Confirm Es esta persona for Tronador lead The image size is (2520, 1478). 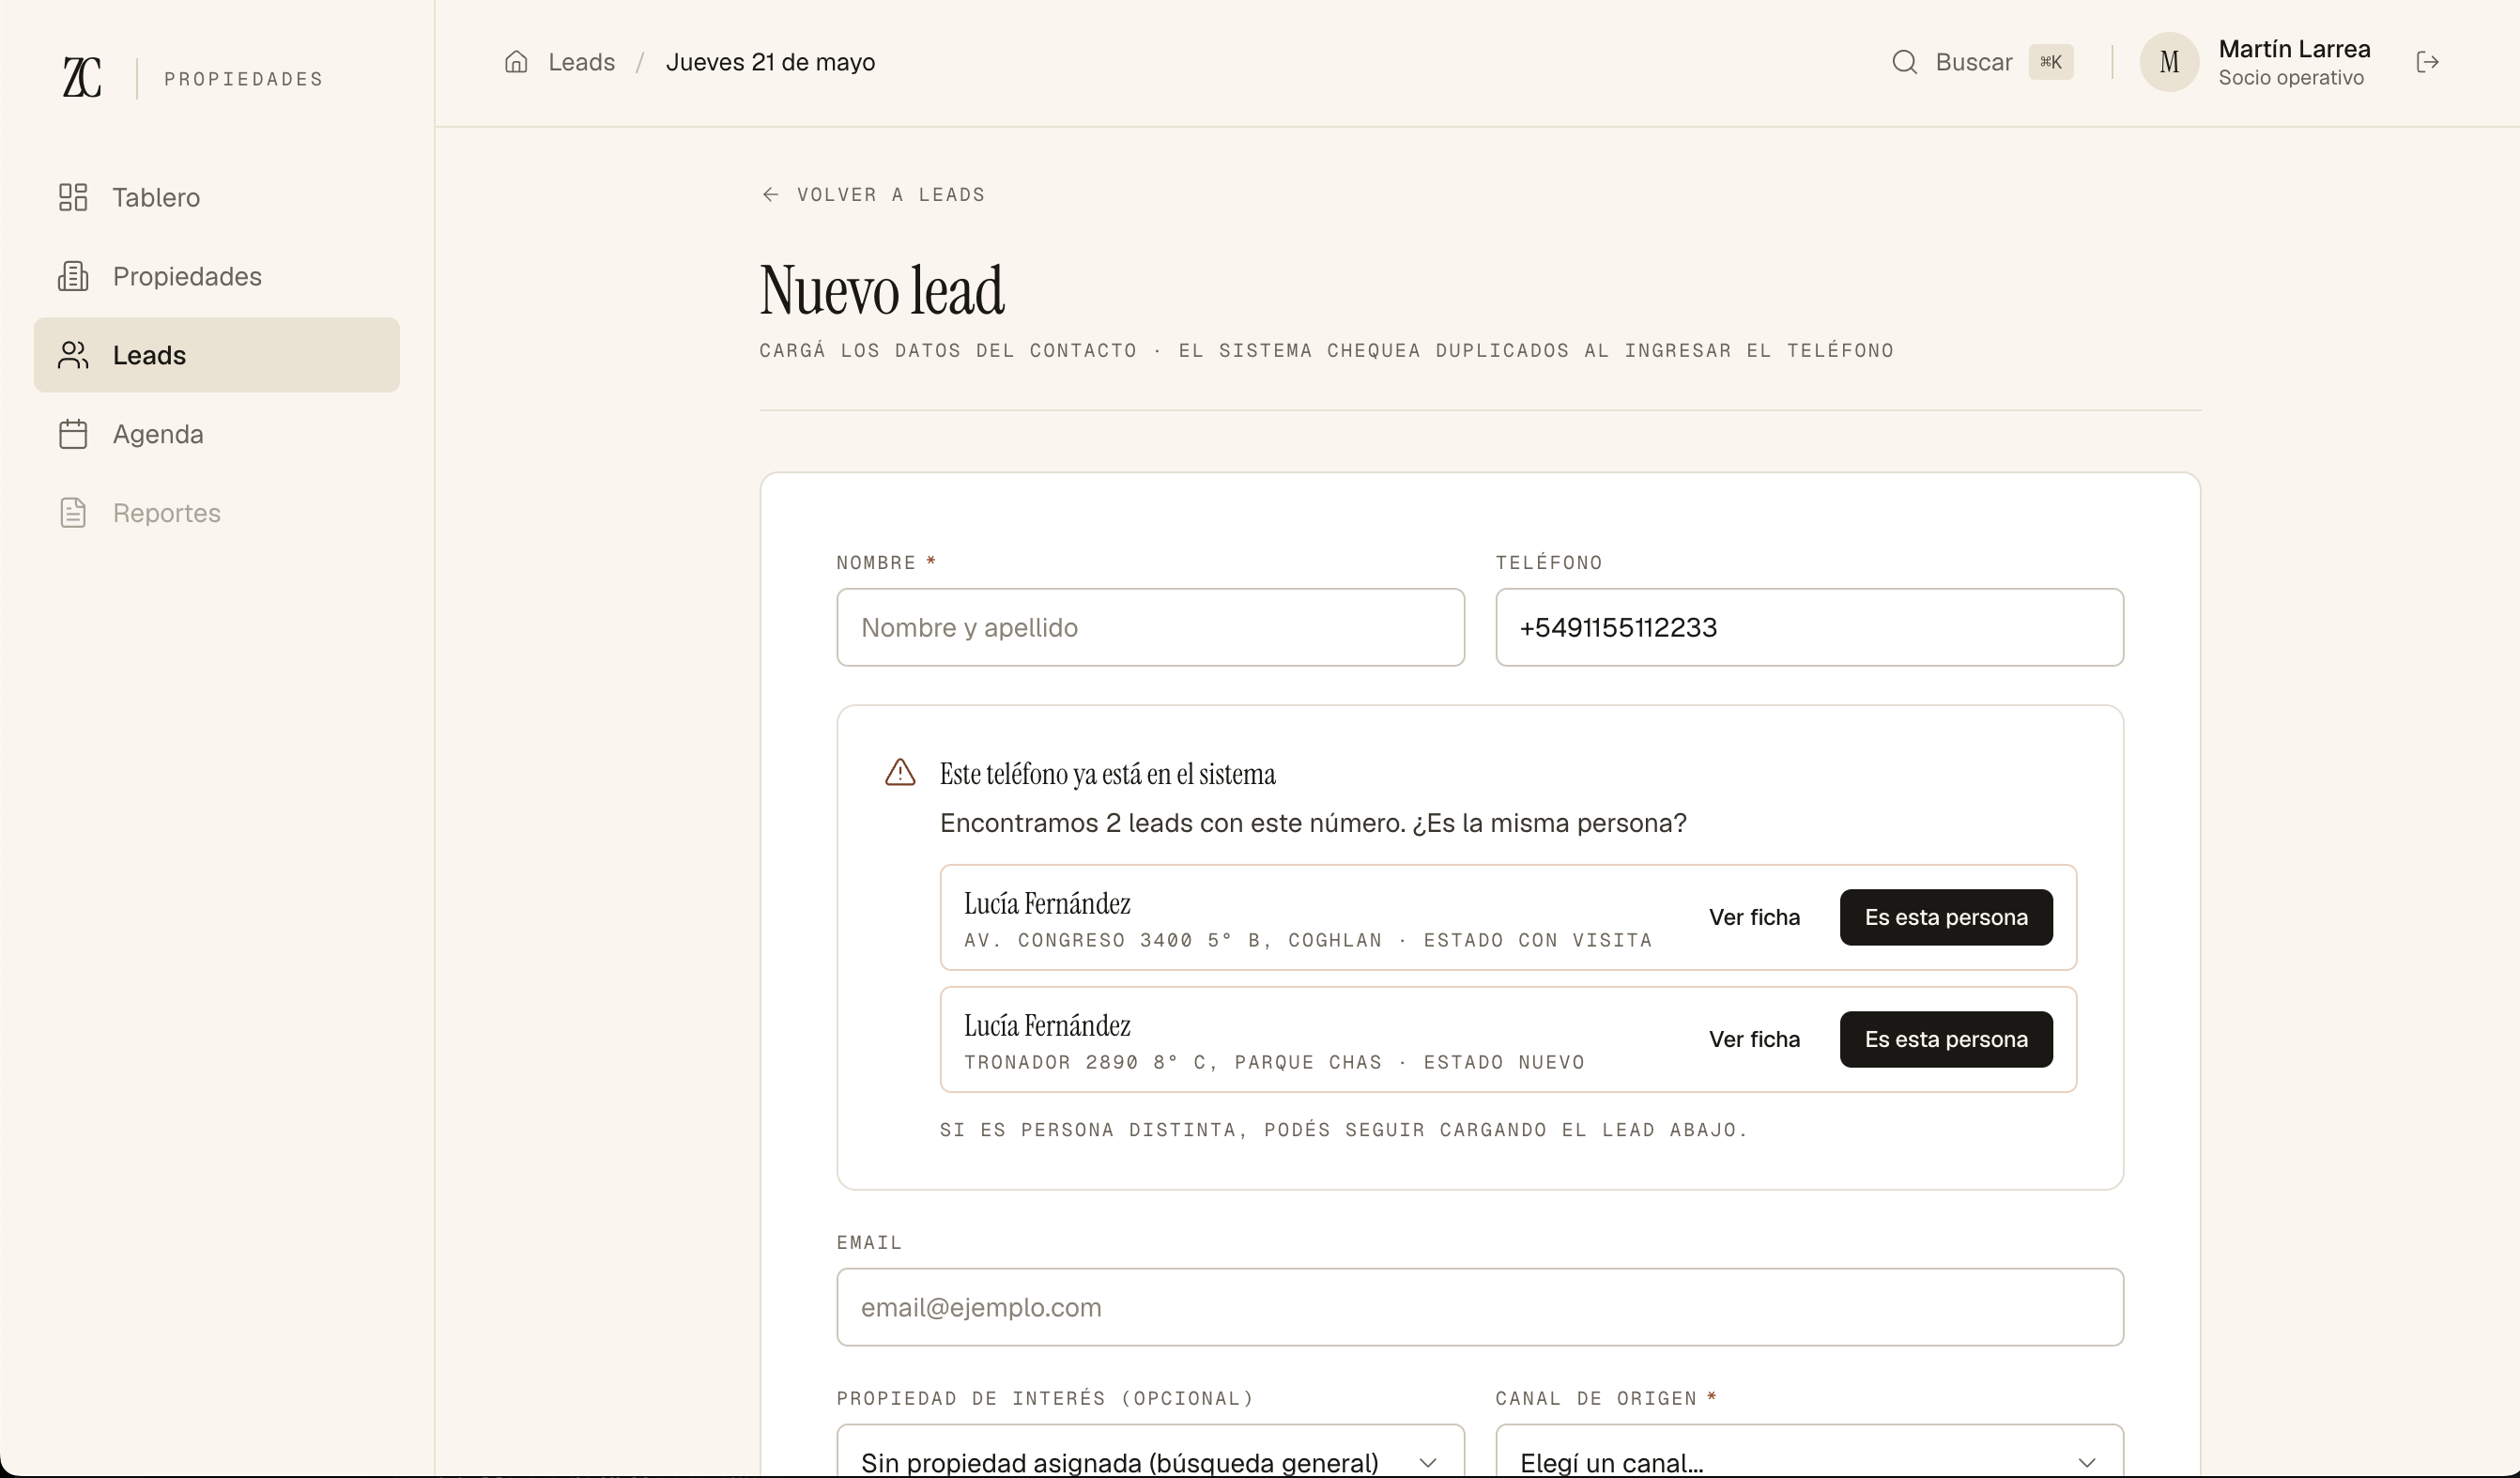(1946, 1039)
